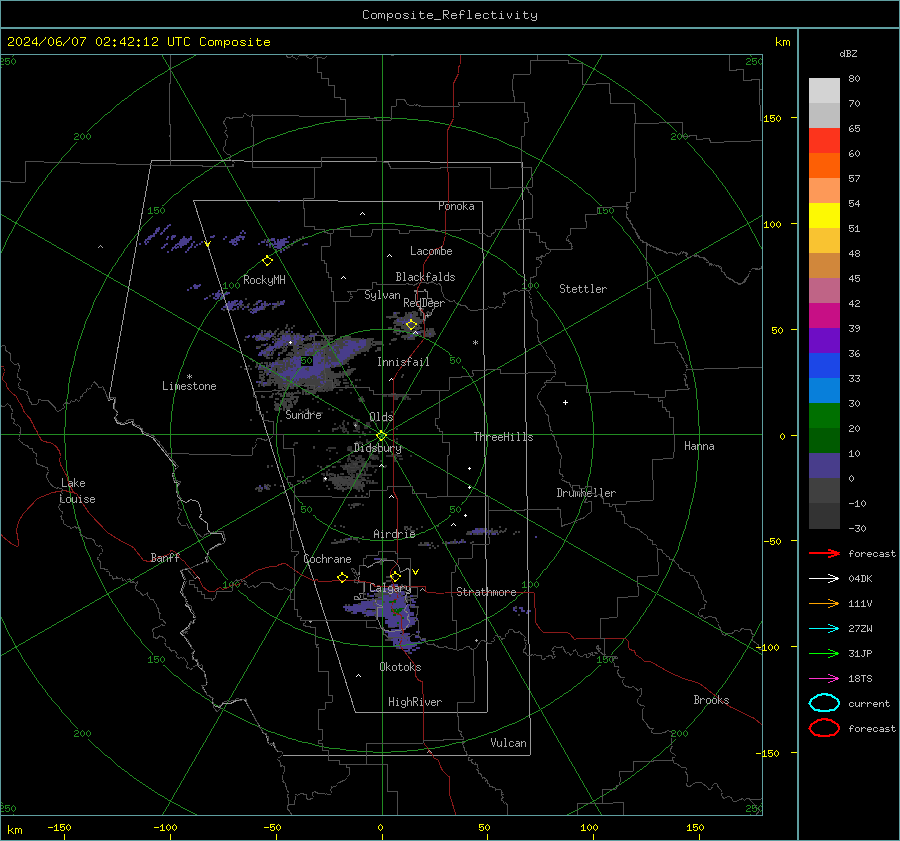Click the Sundre city label
Image resolution: width=900 pixels, height=841 pixels.
pyautogui.click(x=304, y=414)
